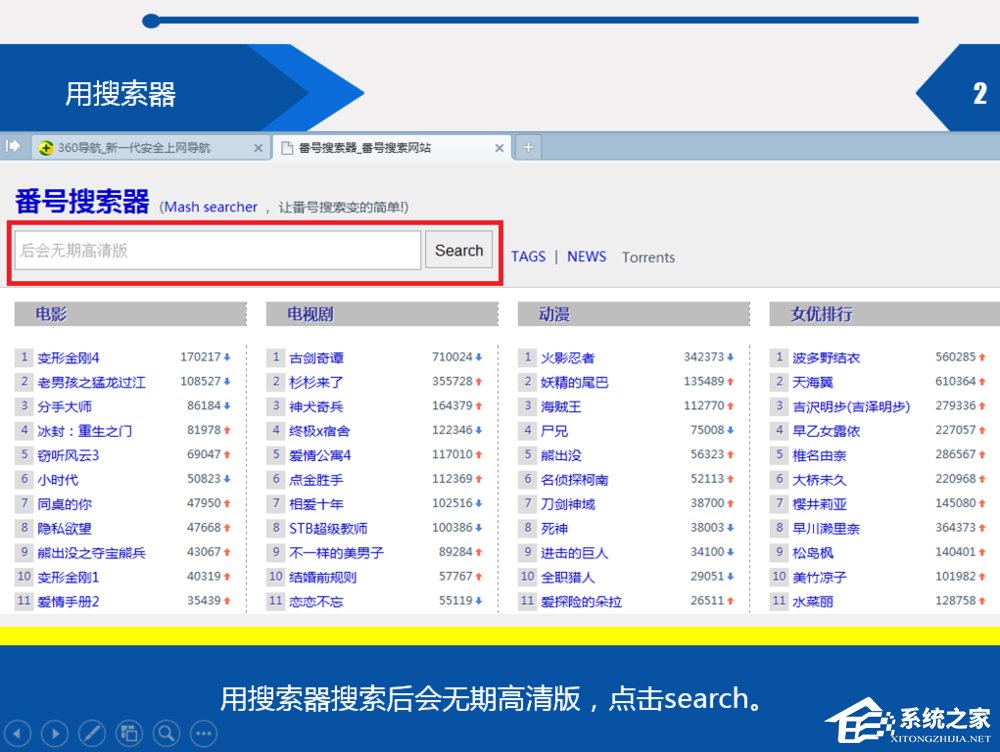Open a new tab with the plus button
Image resolution: width=1000 pixels, height=752 pixels.
528,146
